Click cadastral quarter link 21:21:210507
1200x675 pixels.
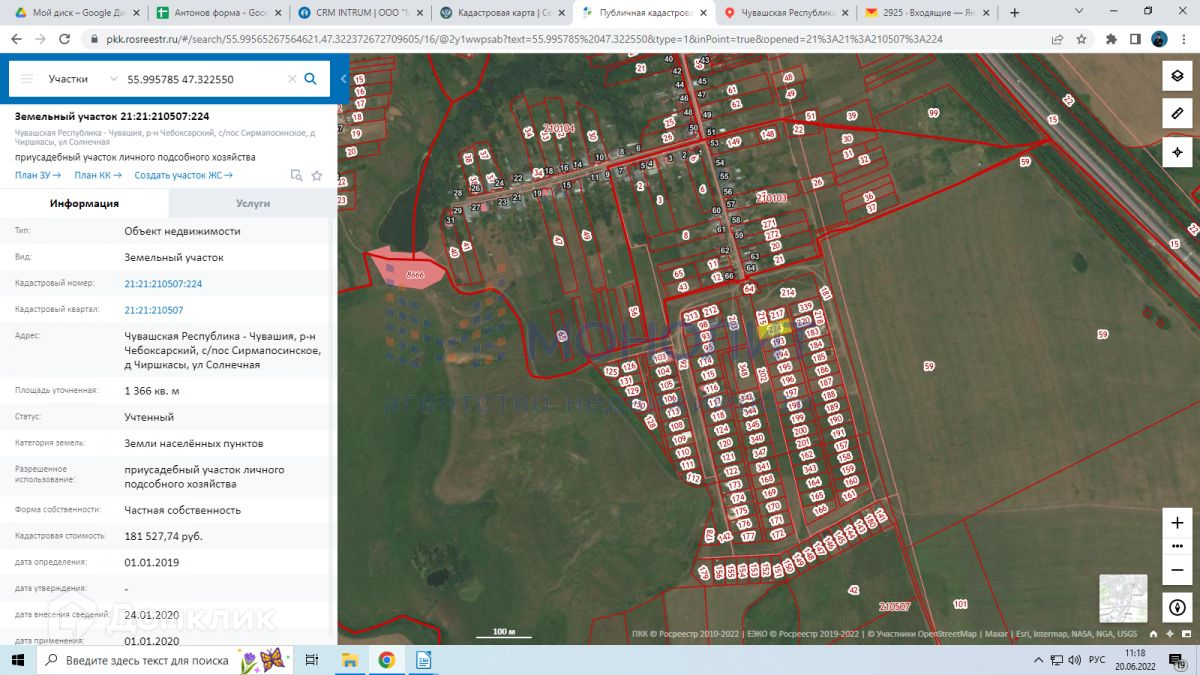(x=154, y=310)
